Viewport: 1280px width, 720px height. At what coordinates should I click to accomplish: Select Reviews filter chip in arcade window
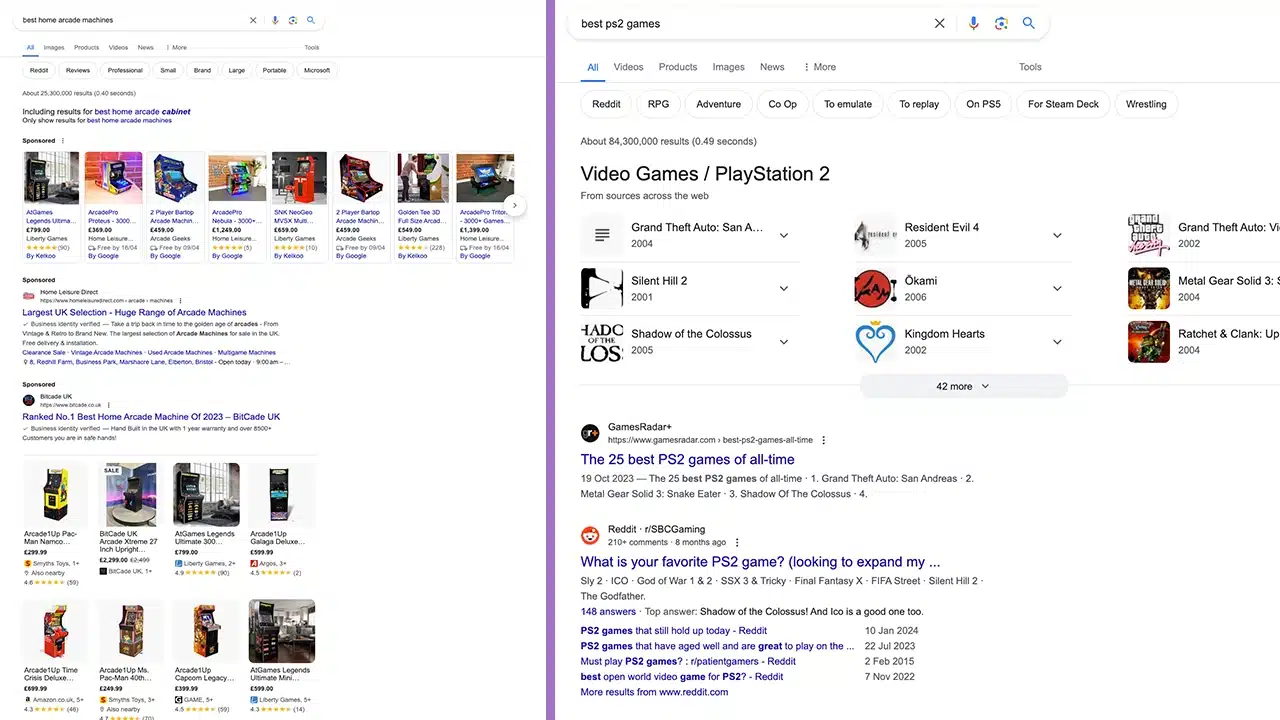click(x=78, y=70)
